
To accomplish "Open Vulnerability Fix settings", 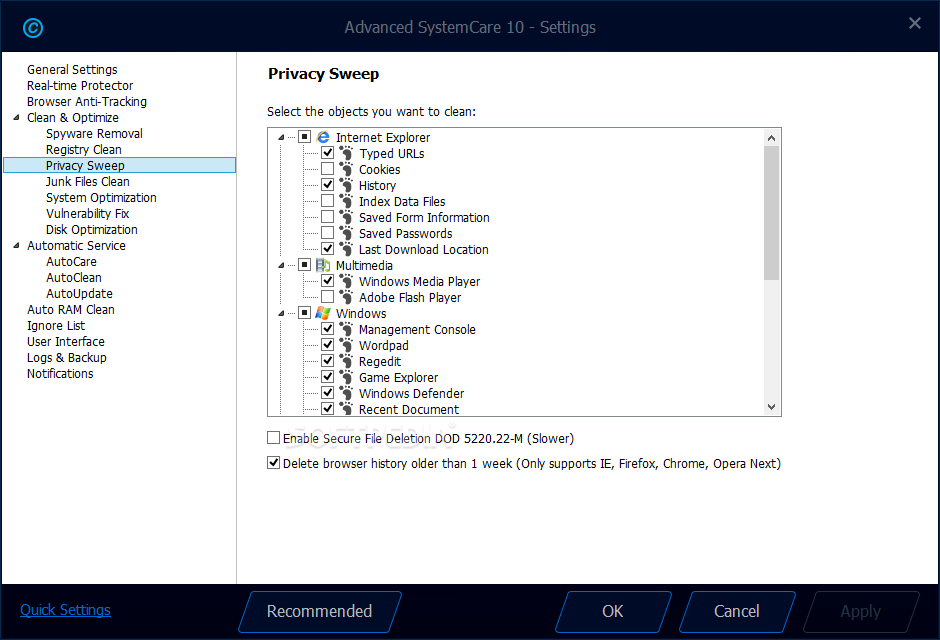I will [88, 213].
